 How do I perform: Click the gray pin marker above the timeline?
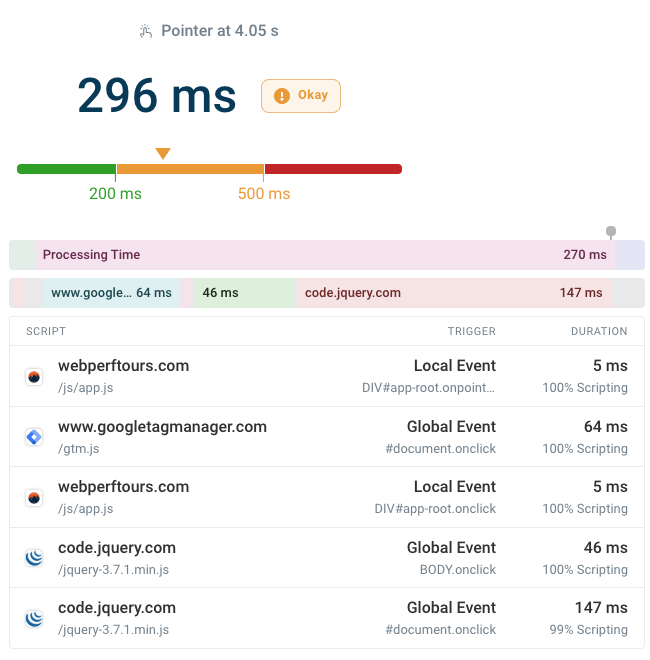[611, 232]
